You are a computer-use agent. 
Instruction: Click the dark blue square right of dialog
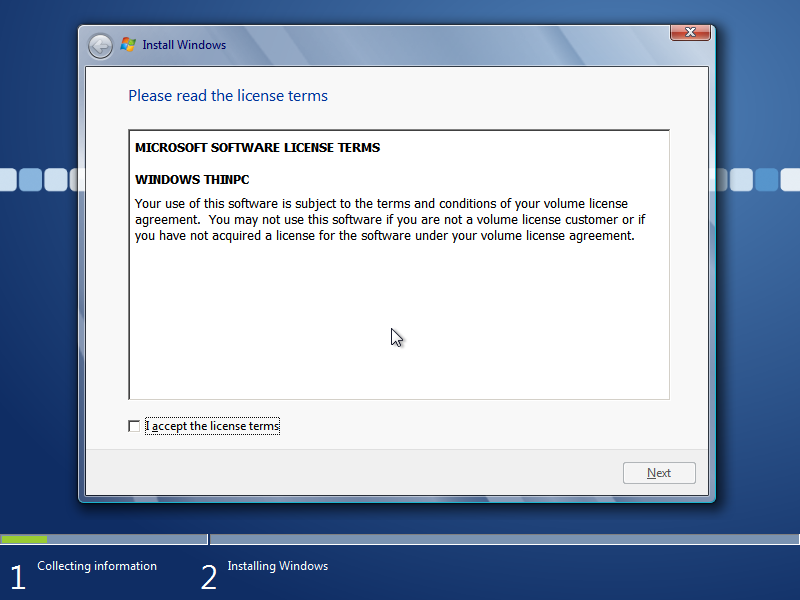pyautogui.click(x=766, y=180)
